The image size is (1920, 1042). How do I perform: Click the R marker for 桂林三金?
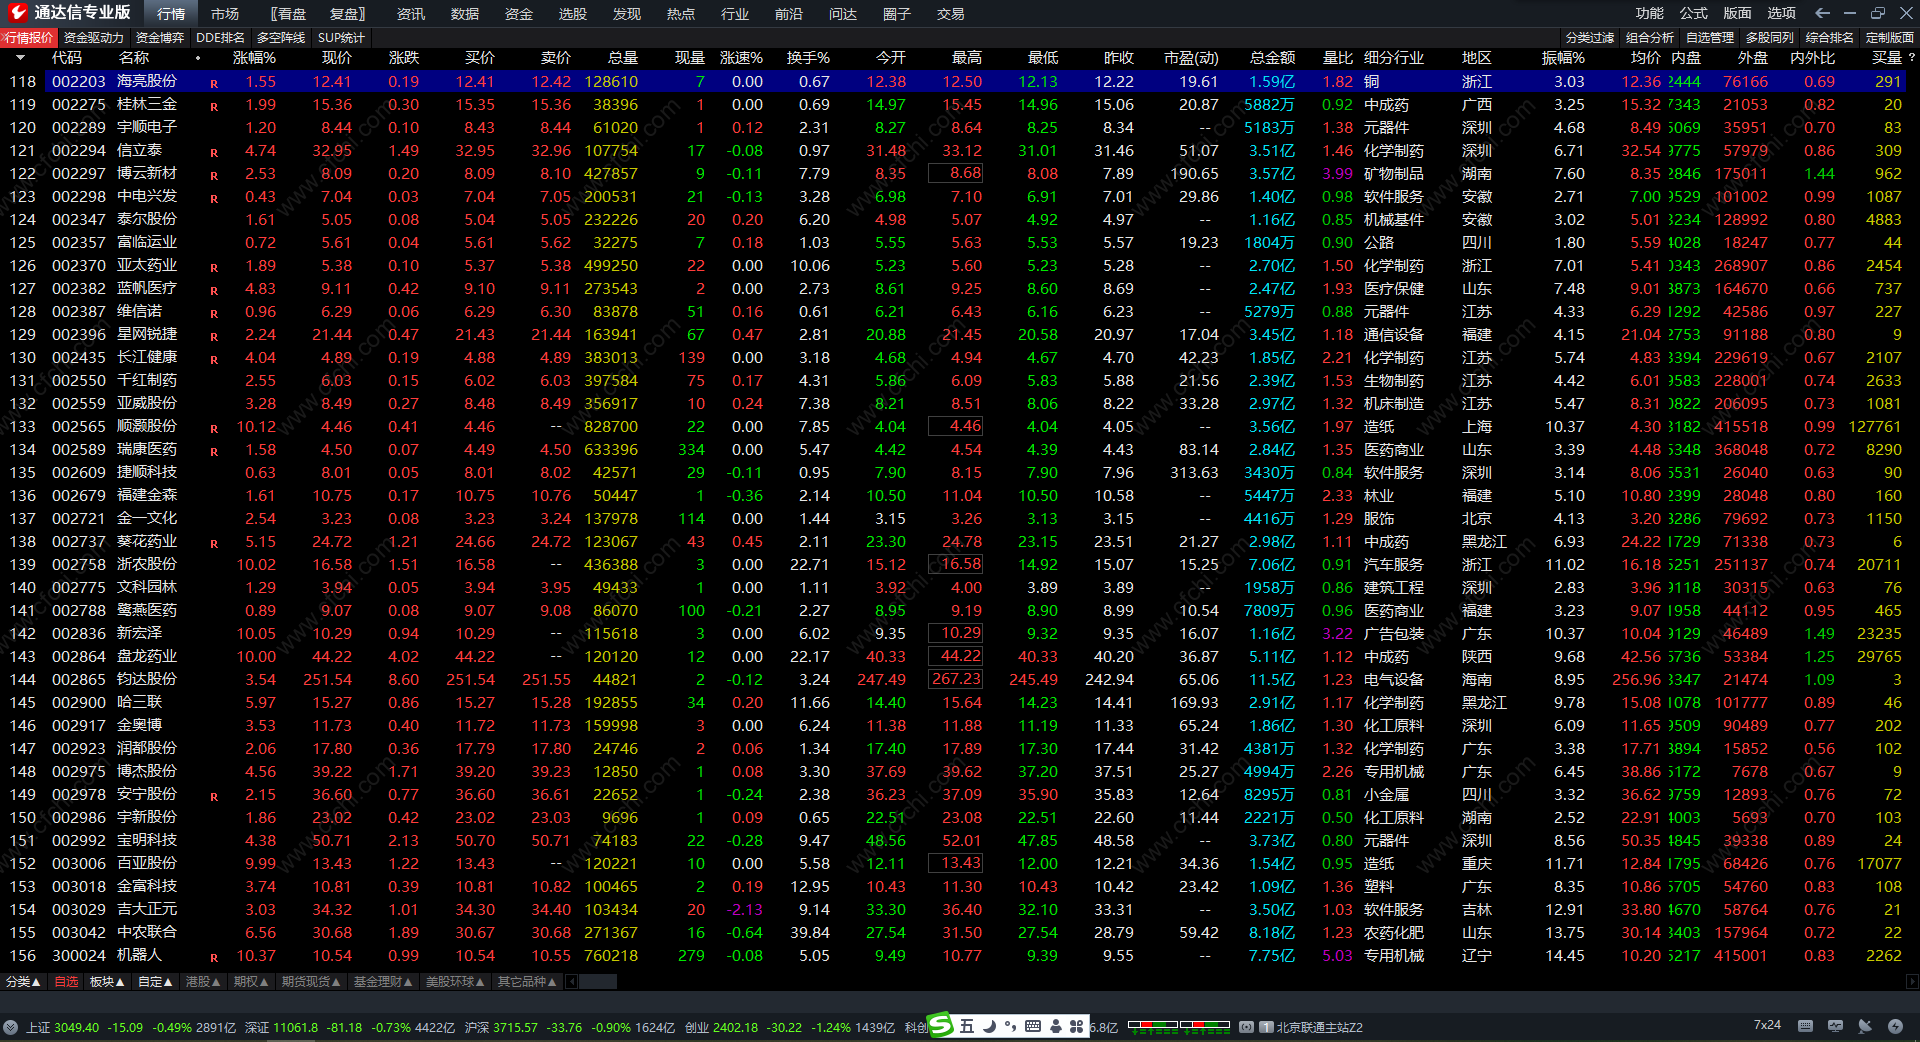tap(214, 107)
